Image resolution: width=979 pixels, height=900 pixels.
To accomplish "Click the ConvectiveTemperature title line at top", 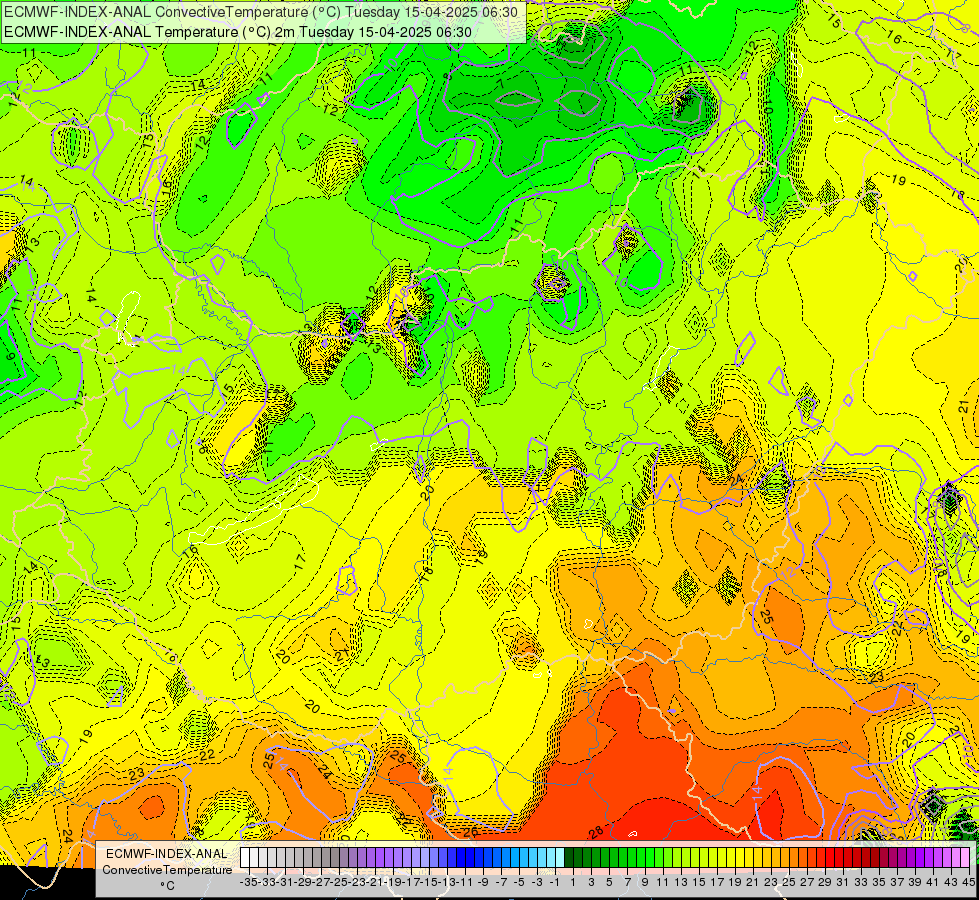I will tap(261, 11).
